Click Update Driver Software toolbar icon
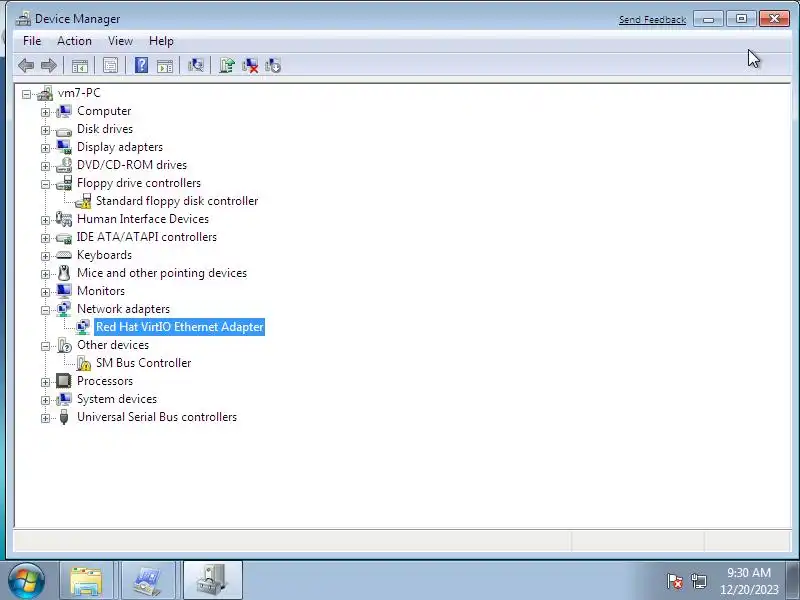The height and width of the screenshot is (600, 800). coord(227,65)
